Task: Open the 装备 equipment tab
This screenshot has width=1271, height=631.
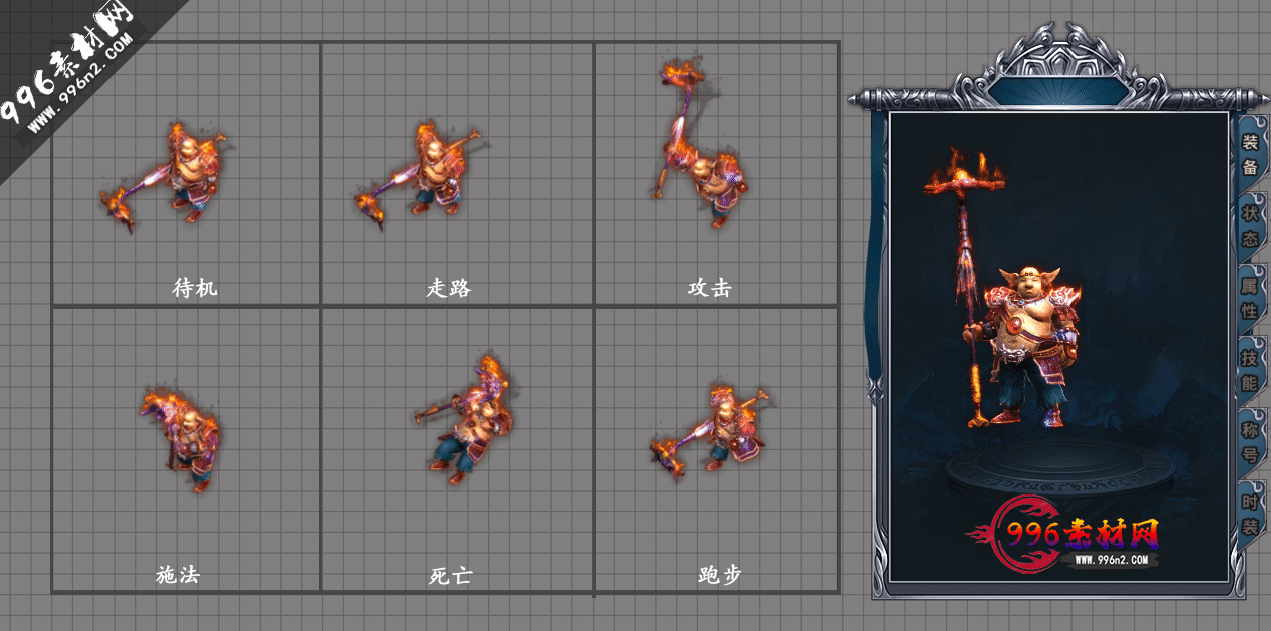Action: point(1250,155)
